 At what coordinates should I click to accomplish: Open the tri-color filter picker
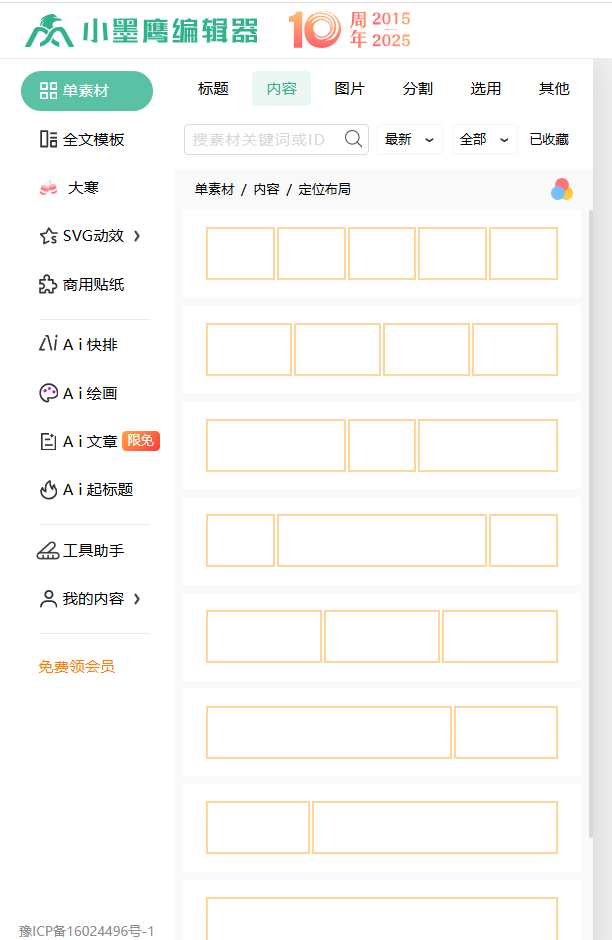coord(561,188)
